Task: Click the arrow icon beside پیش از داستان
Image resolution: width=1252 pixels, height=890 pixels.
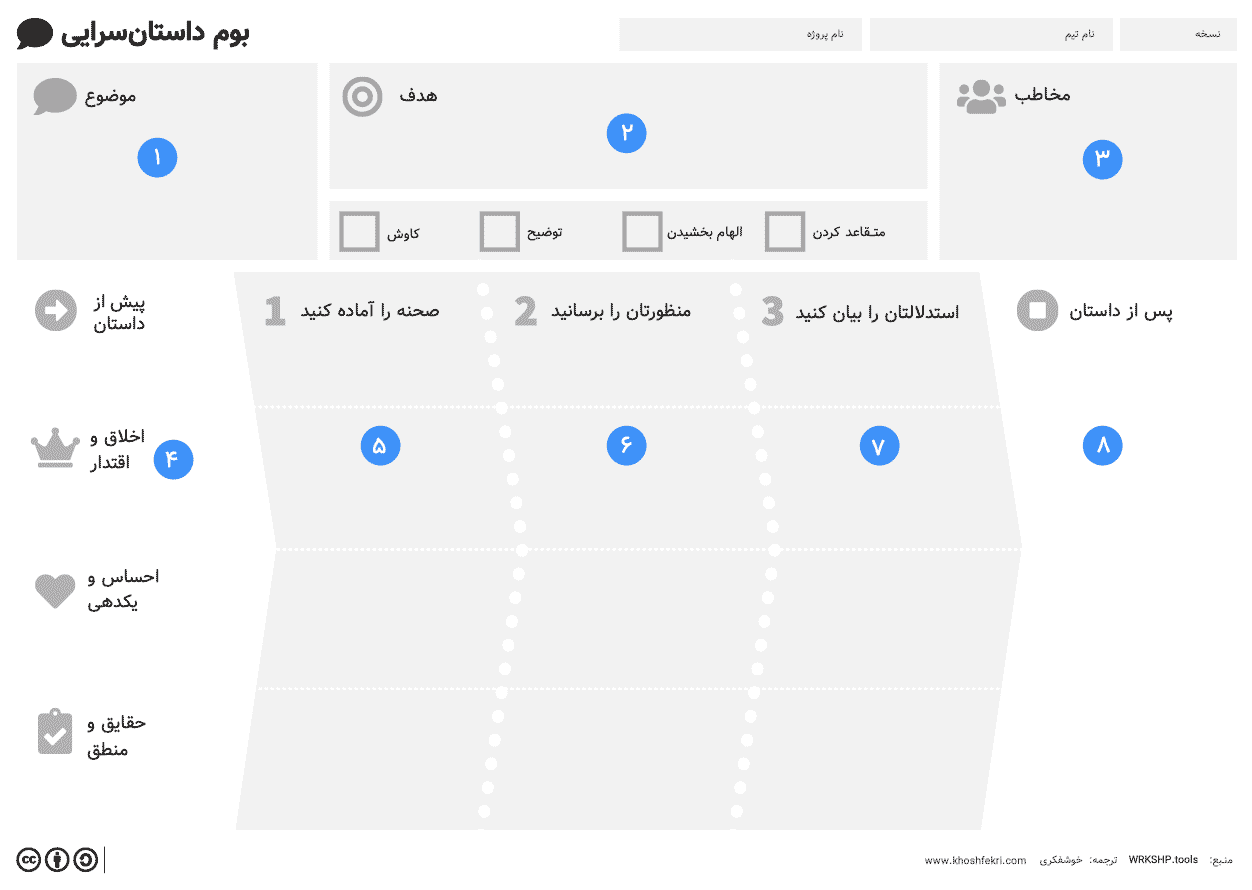Action: (55, 310)
